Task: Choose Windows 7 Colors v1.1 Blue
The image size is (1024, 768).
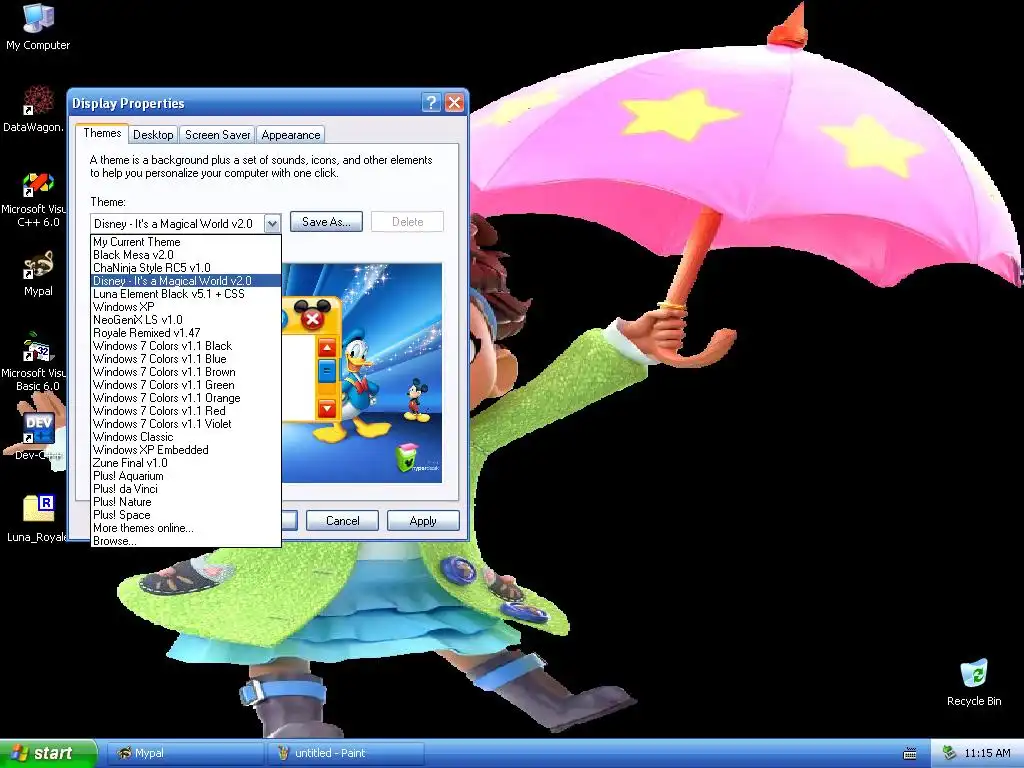Action: click(x=185, y=359)
